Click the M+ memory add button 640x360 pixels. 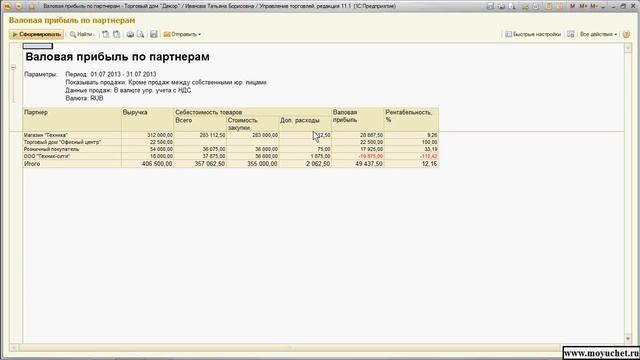coord(584,6)
